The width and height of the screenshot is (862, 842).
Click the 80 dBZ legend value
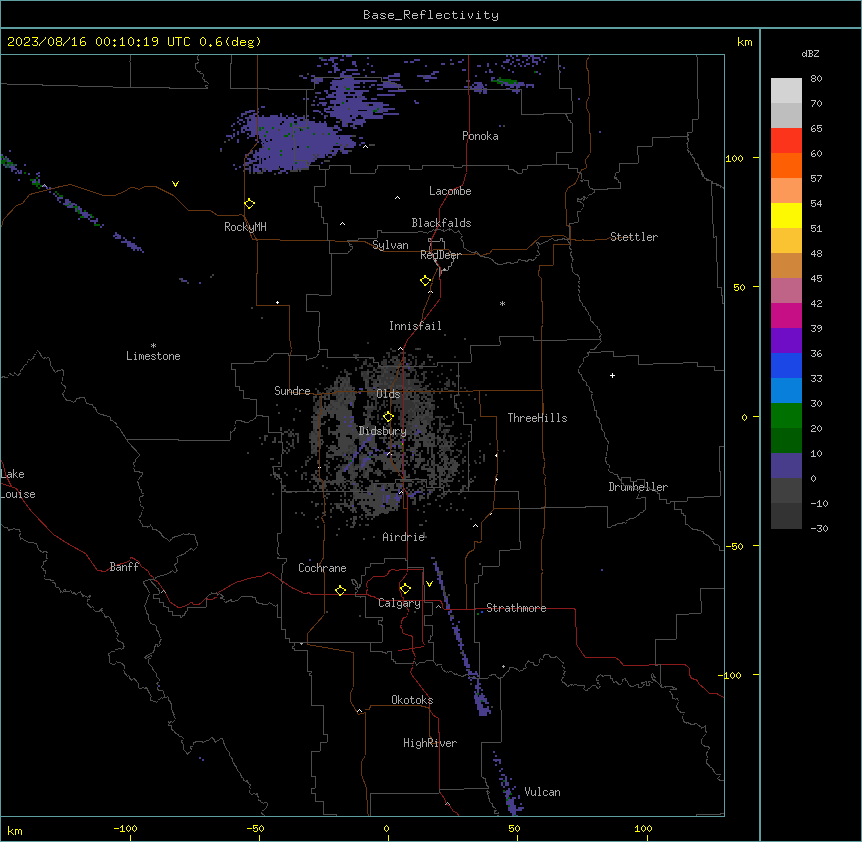[x=816, y=79]
